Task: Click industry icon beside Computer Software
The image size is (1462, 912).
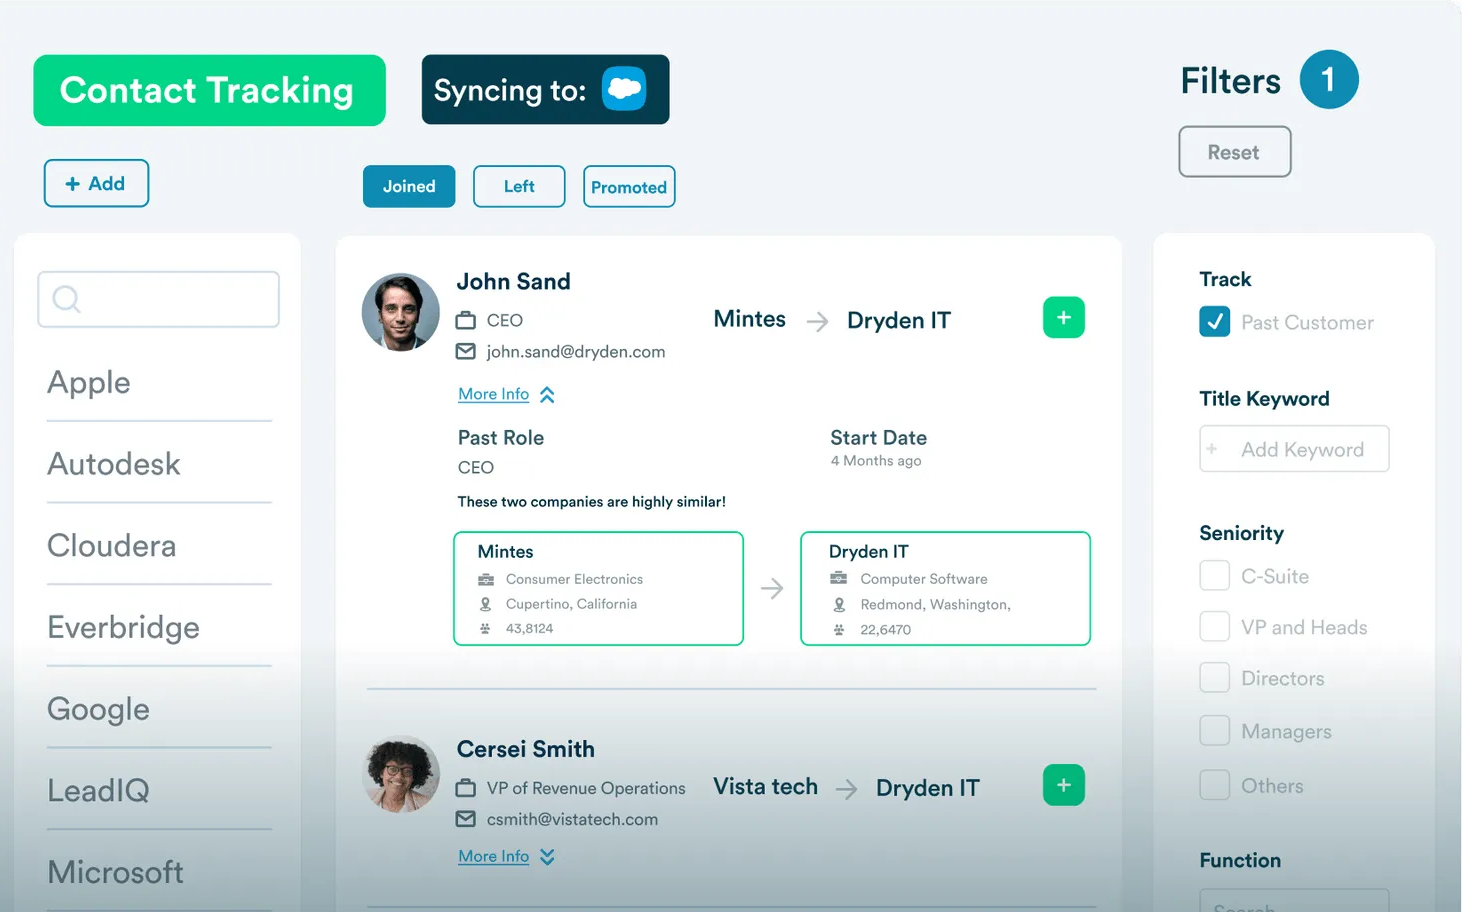Action: point(839,578)
